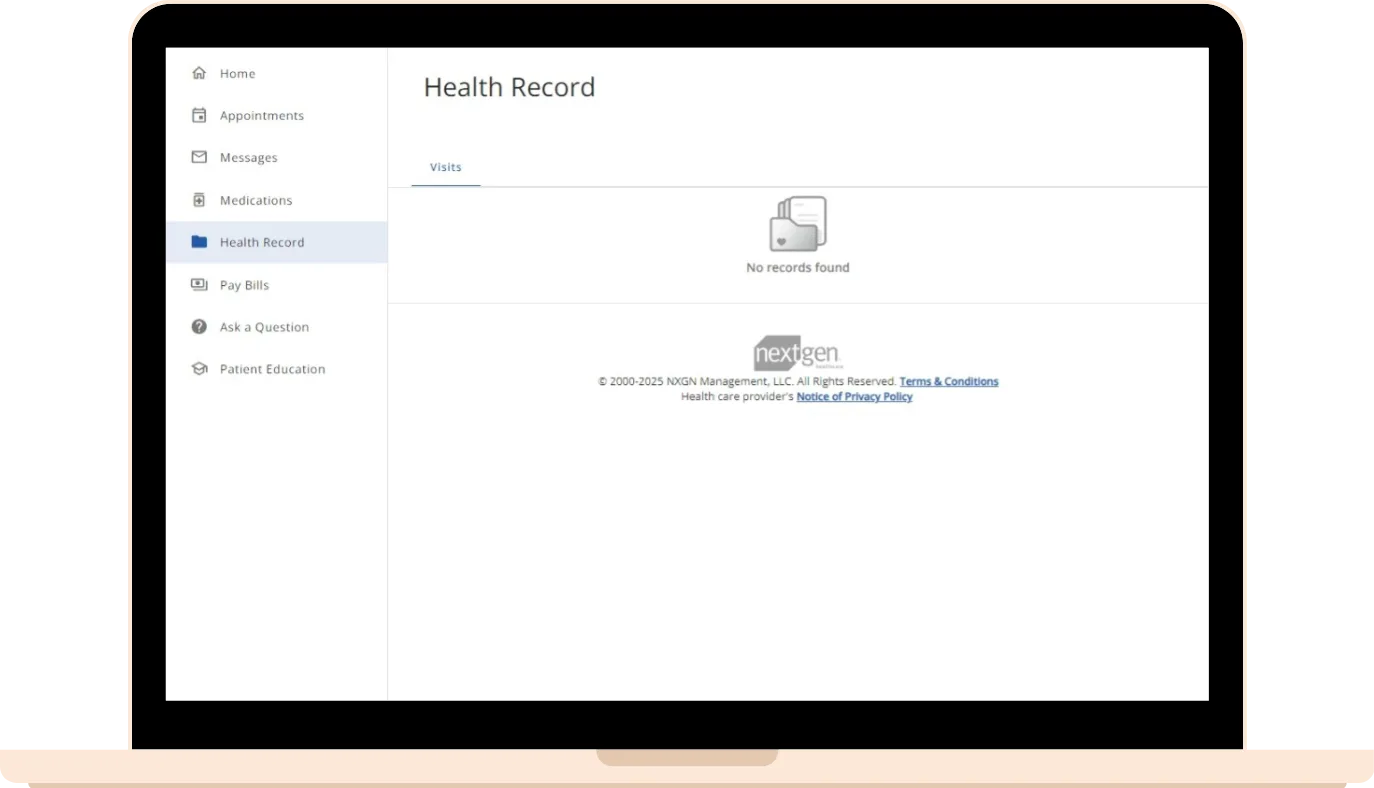Go to the Appointments text label

pos(262,116)
